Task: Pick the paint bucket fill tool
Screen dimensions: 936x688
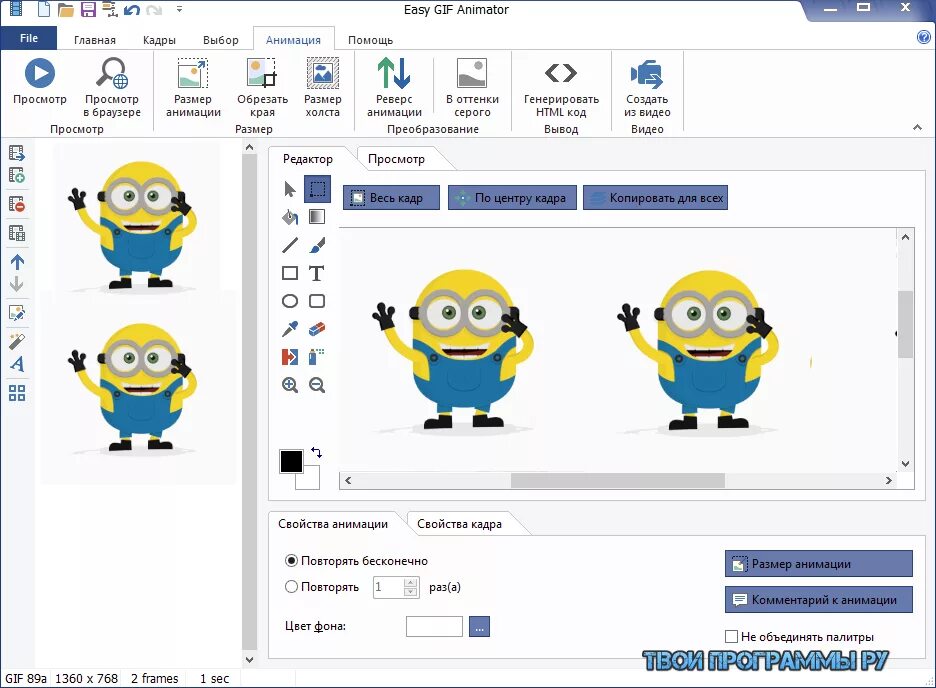Action: [x=290, y=217]
